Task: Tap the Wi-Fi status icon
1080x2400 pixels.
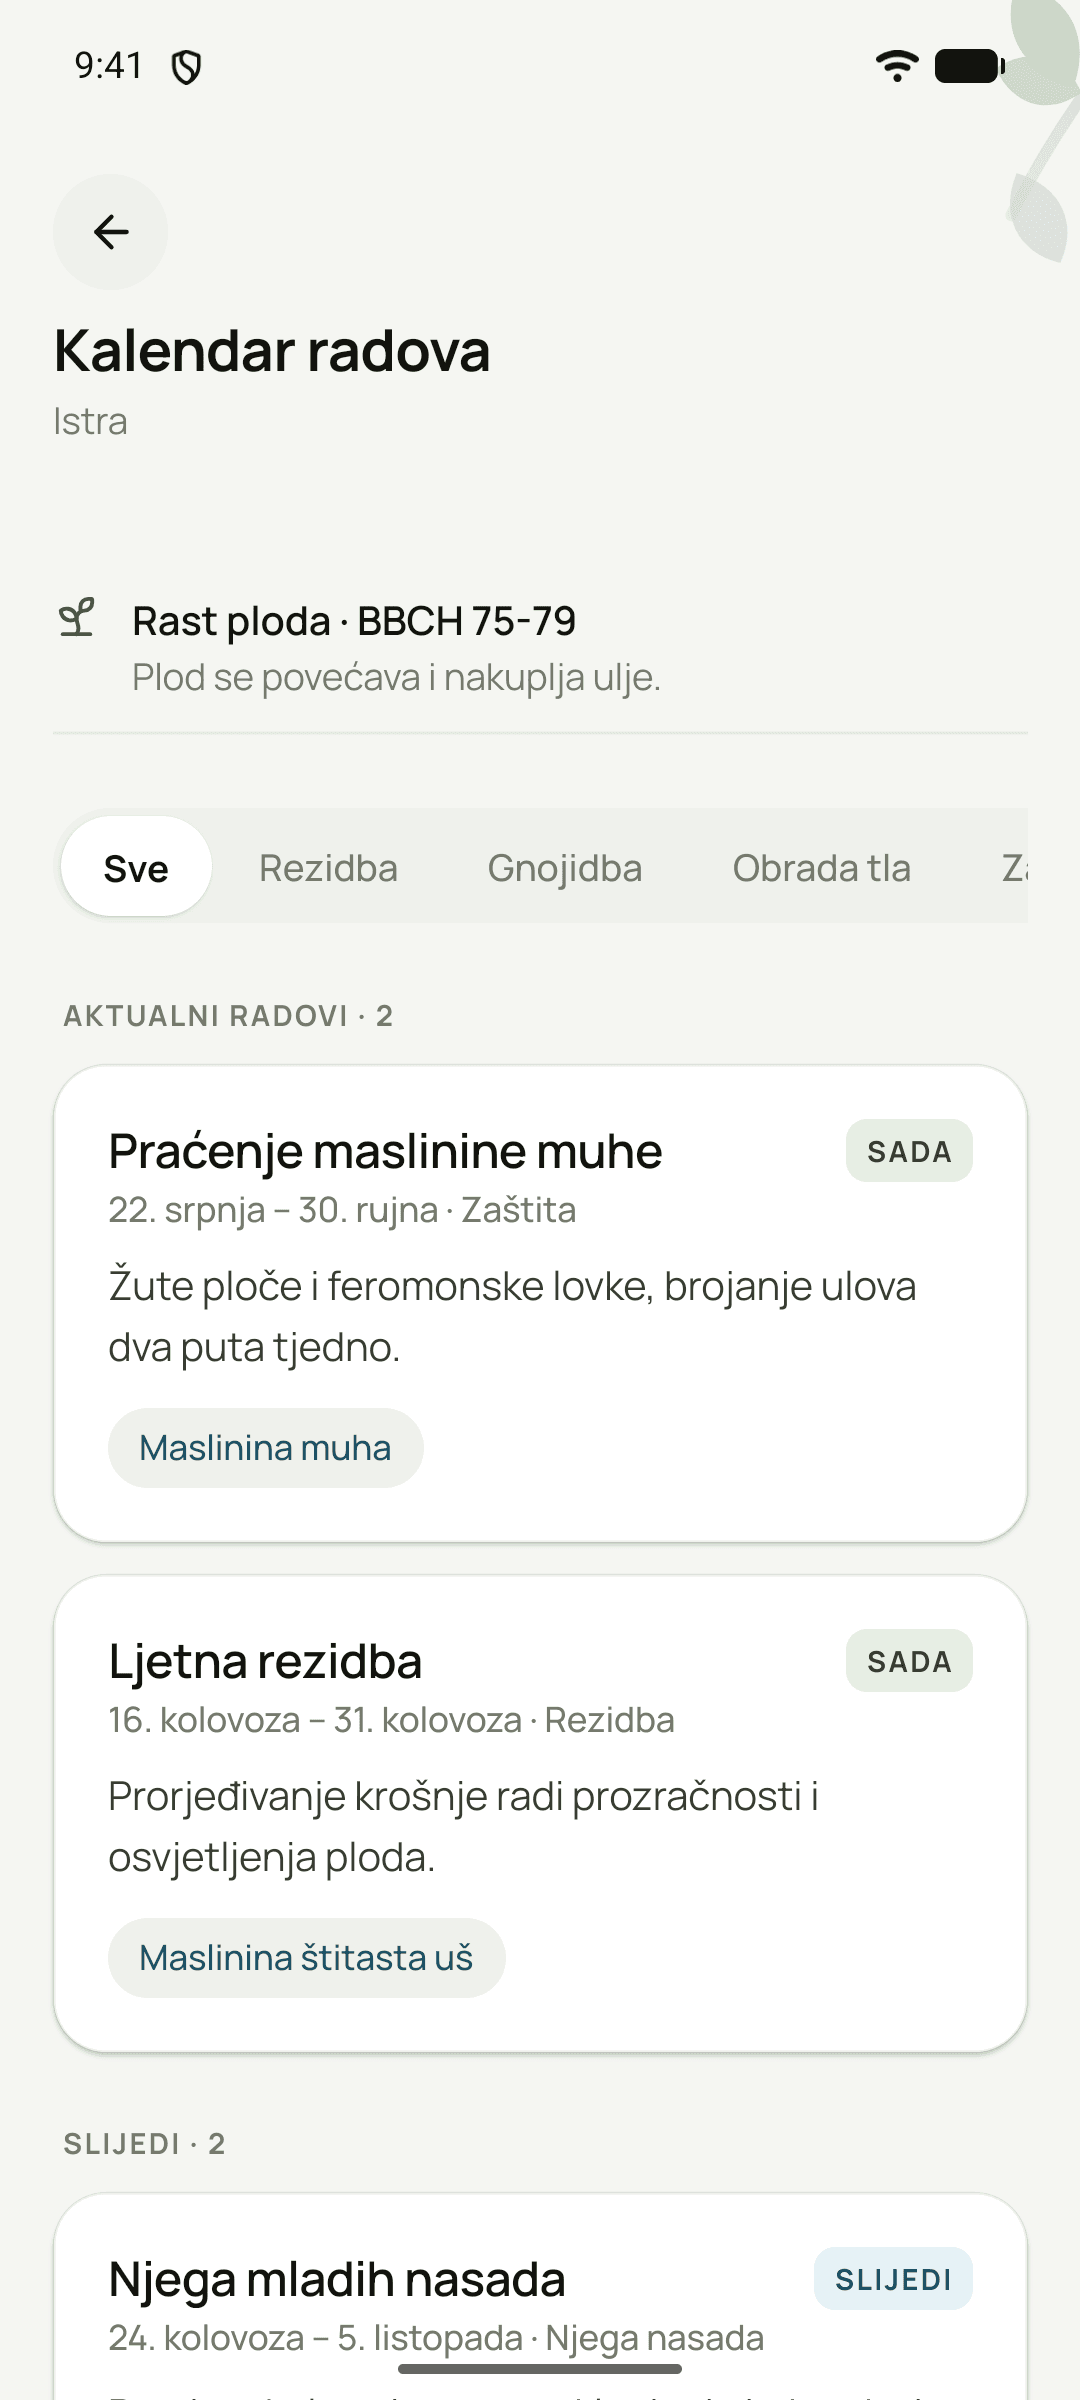Action: tap(897, 66)
